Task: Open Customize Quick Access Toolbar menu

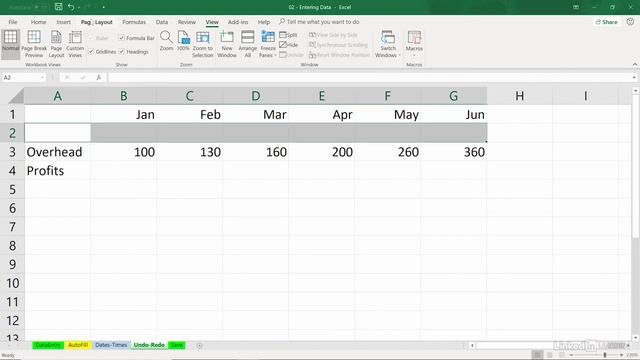Action: coord(104,7)
